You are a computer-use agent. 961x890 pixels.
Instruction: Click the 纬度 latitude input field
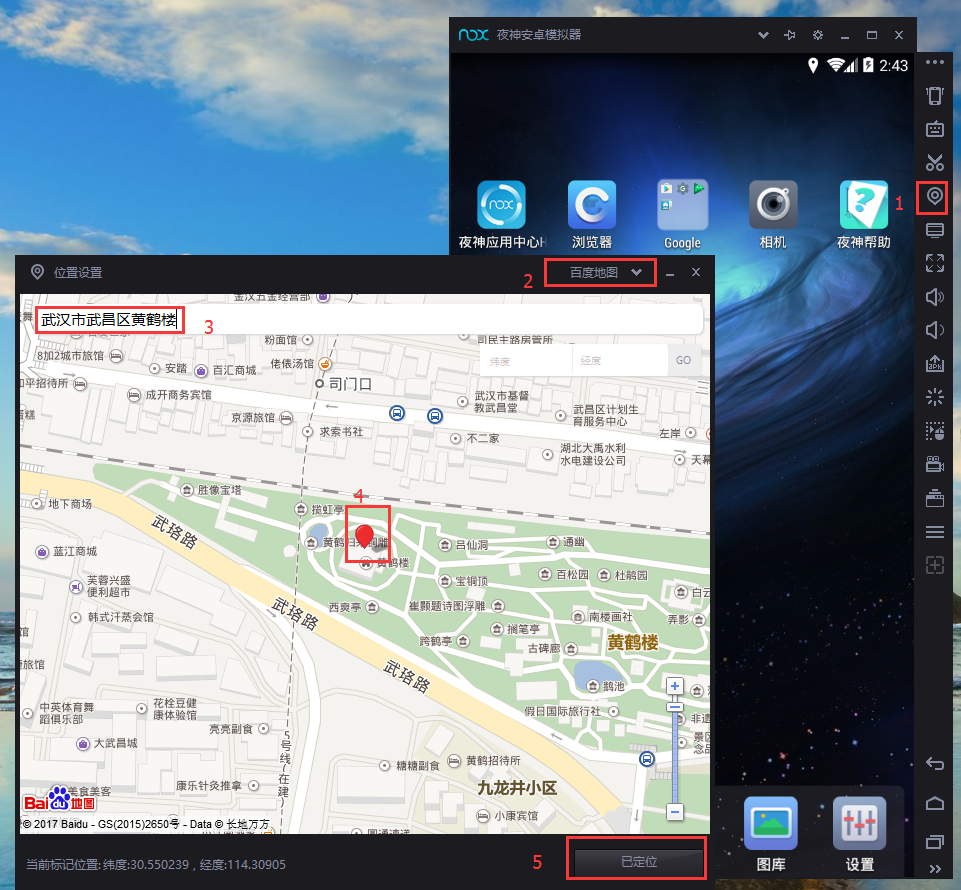point(526,361)
